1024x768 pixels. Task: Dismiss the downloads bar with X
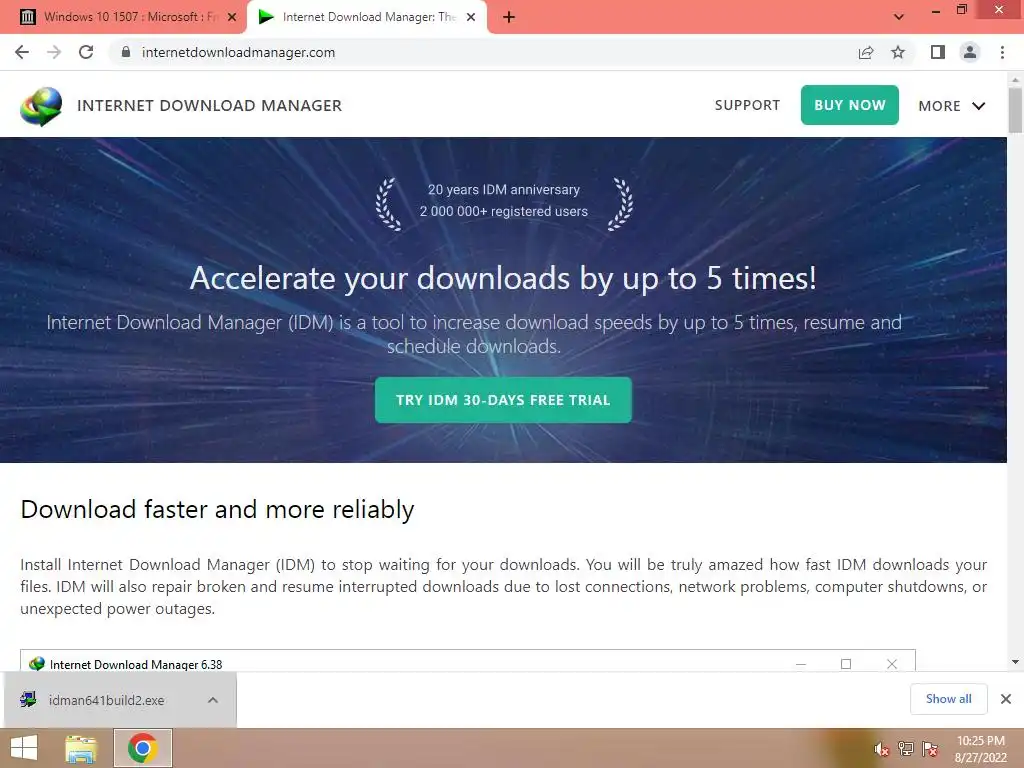[x=1006, y=699]
